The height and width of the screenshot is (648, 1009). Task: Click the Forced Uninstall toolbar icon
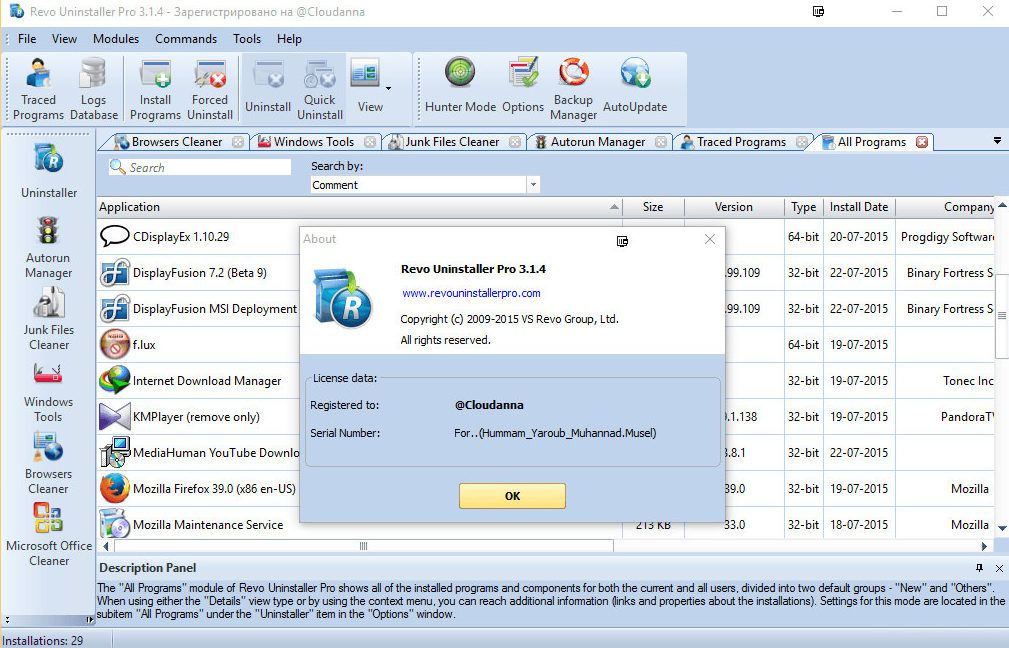(x=210, y=89)
